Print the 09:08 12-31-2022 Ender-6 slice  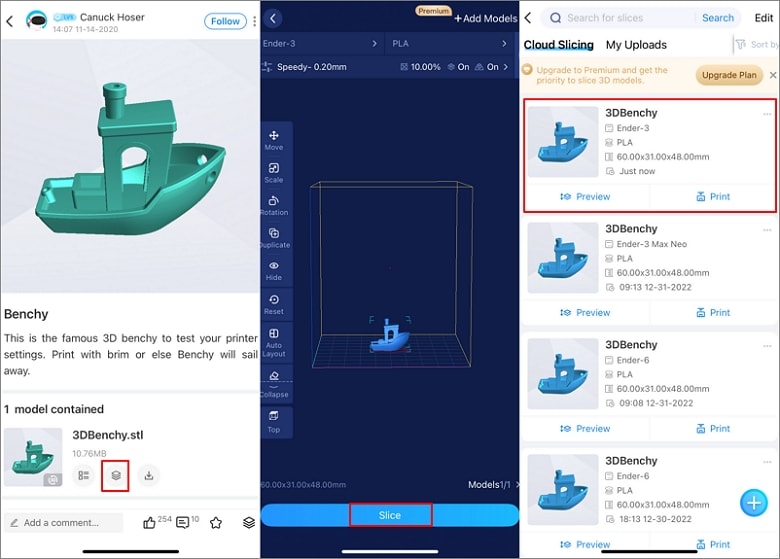[713, 428]
